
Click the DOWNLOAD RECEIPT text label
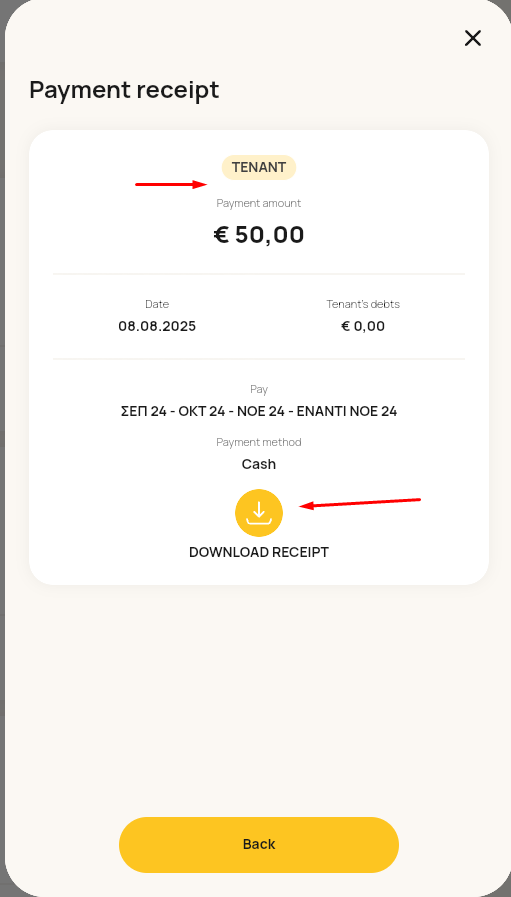(x=259, y=552)
